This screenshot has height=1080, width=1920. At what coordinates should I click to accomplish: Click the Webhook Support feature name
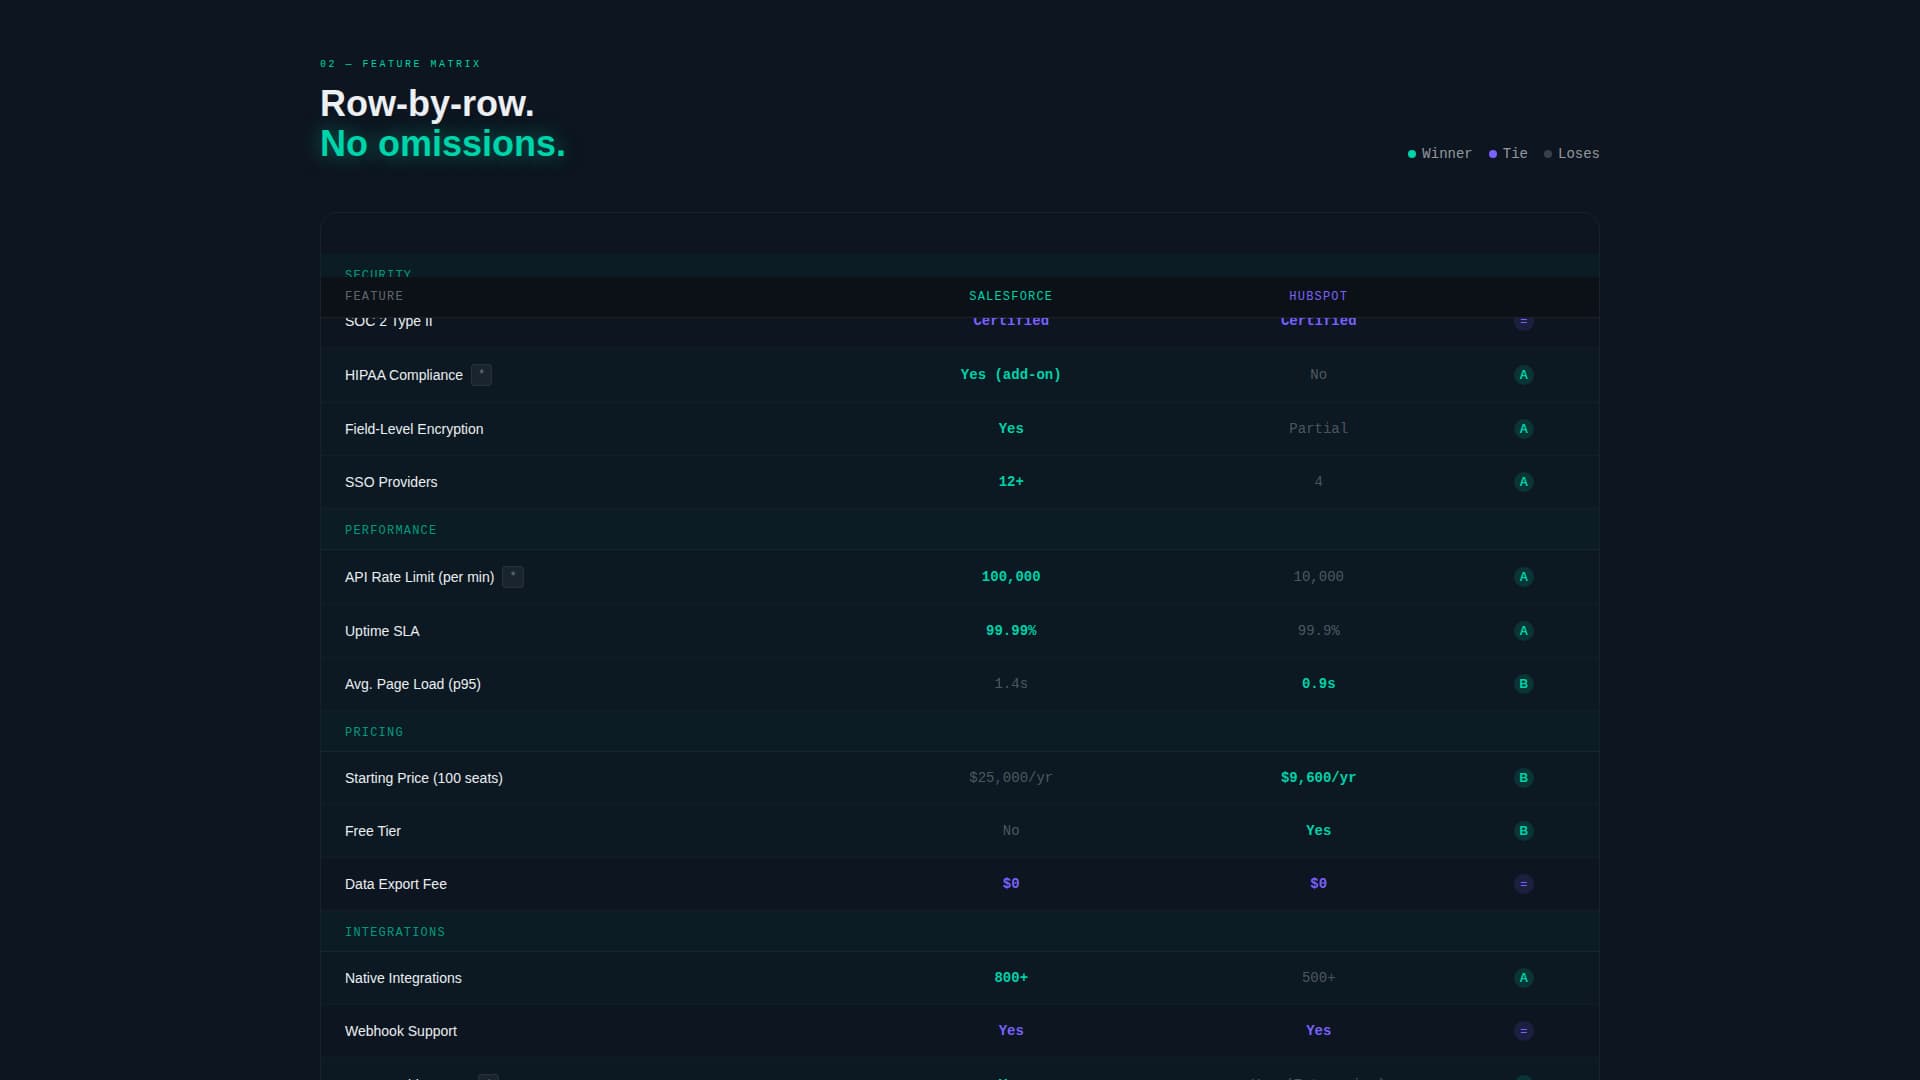(401, 1031)
